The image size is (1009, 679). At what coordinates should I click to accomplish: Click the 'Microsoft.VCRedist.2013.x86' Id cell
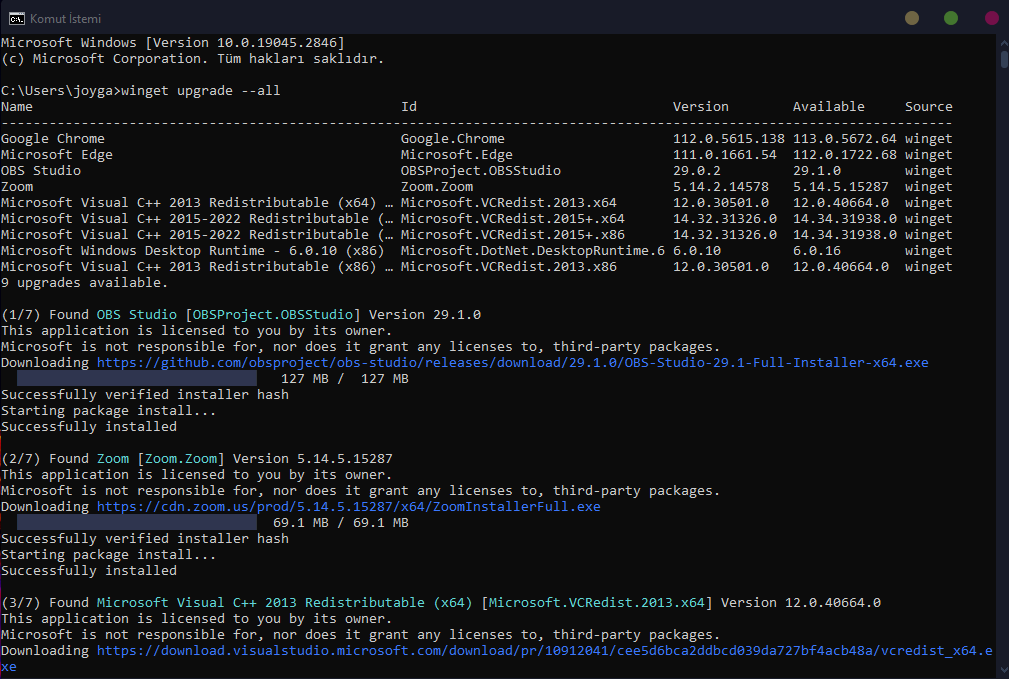click(509, 266)
